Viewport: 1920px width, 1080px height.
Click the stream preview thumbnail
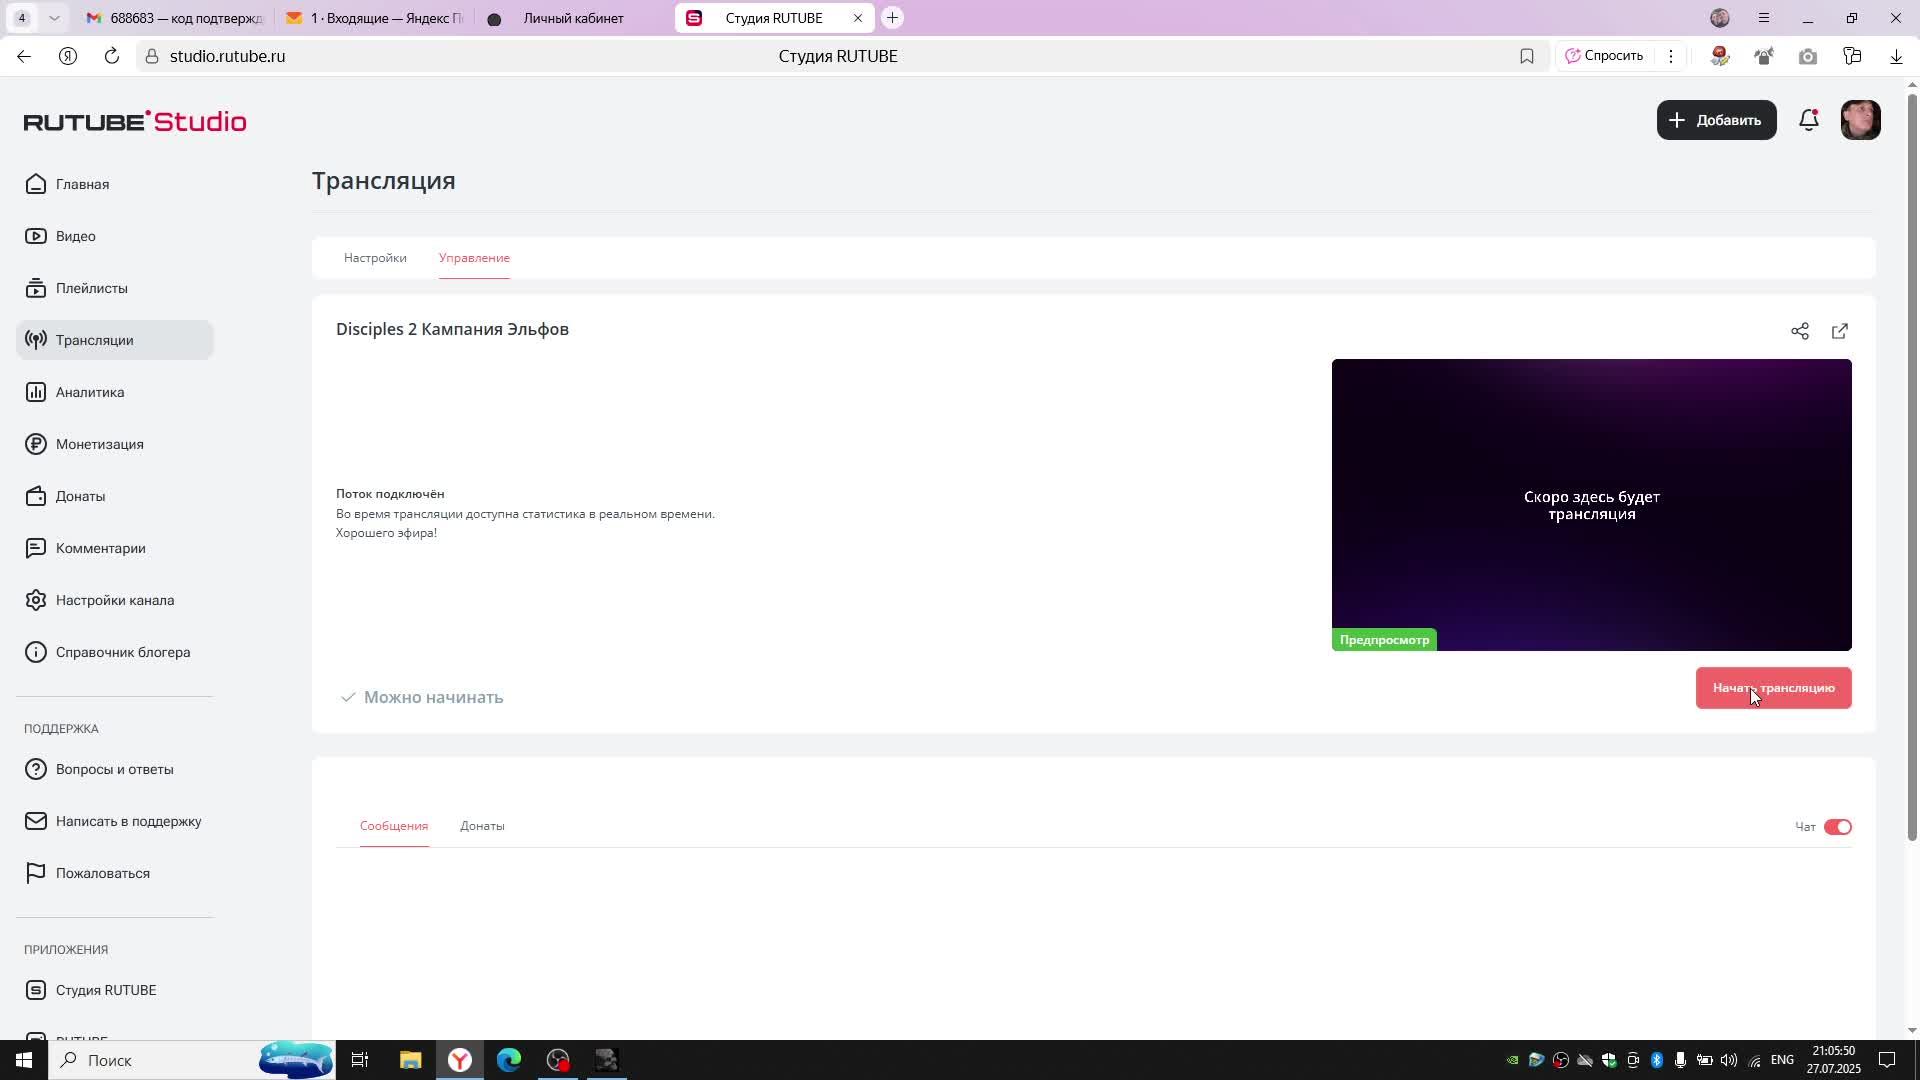[1591, 505]
